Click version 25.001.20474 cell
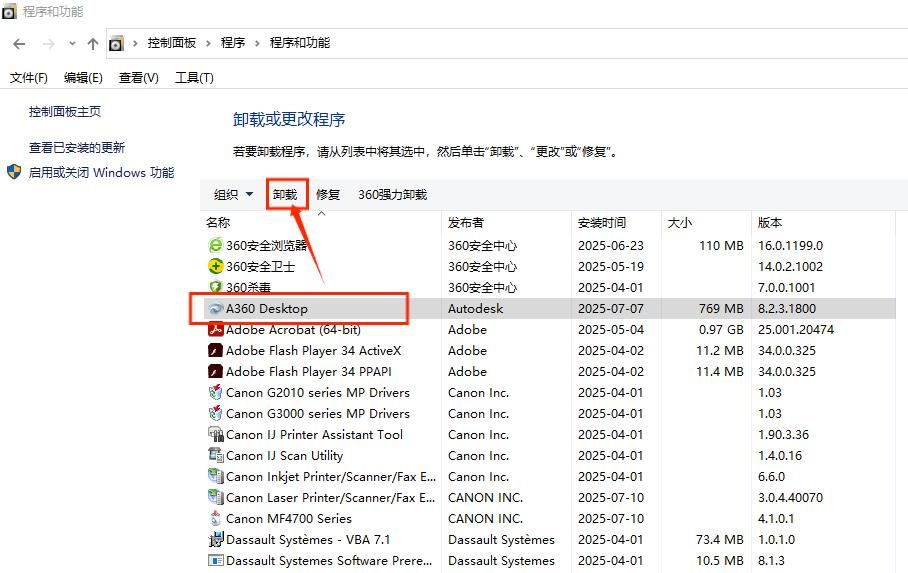Image resolution: width=908 pixels, height=573 pixels. tap(796, 330)
